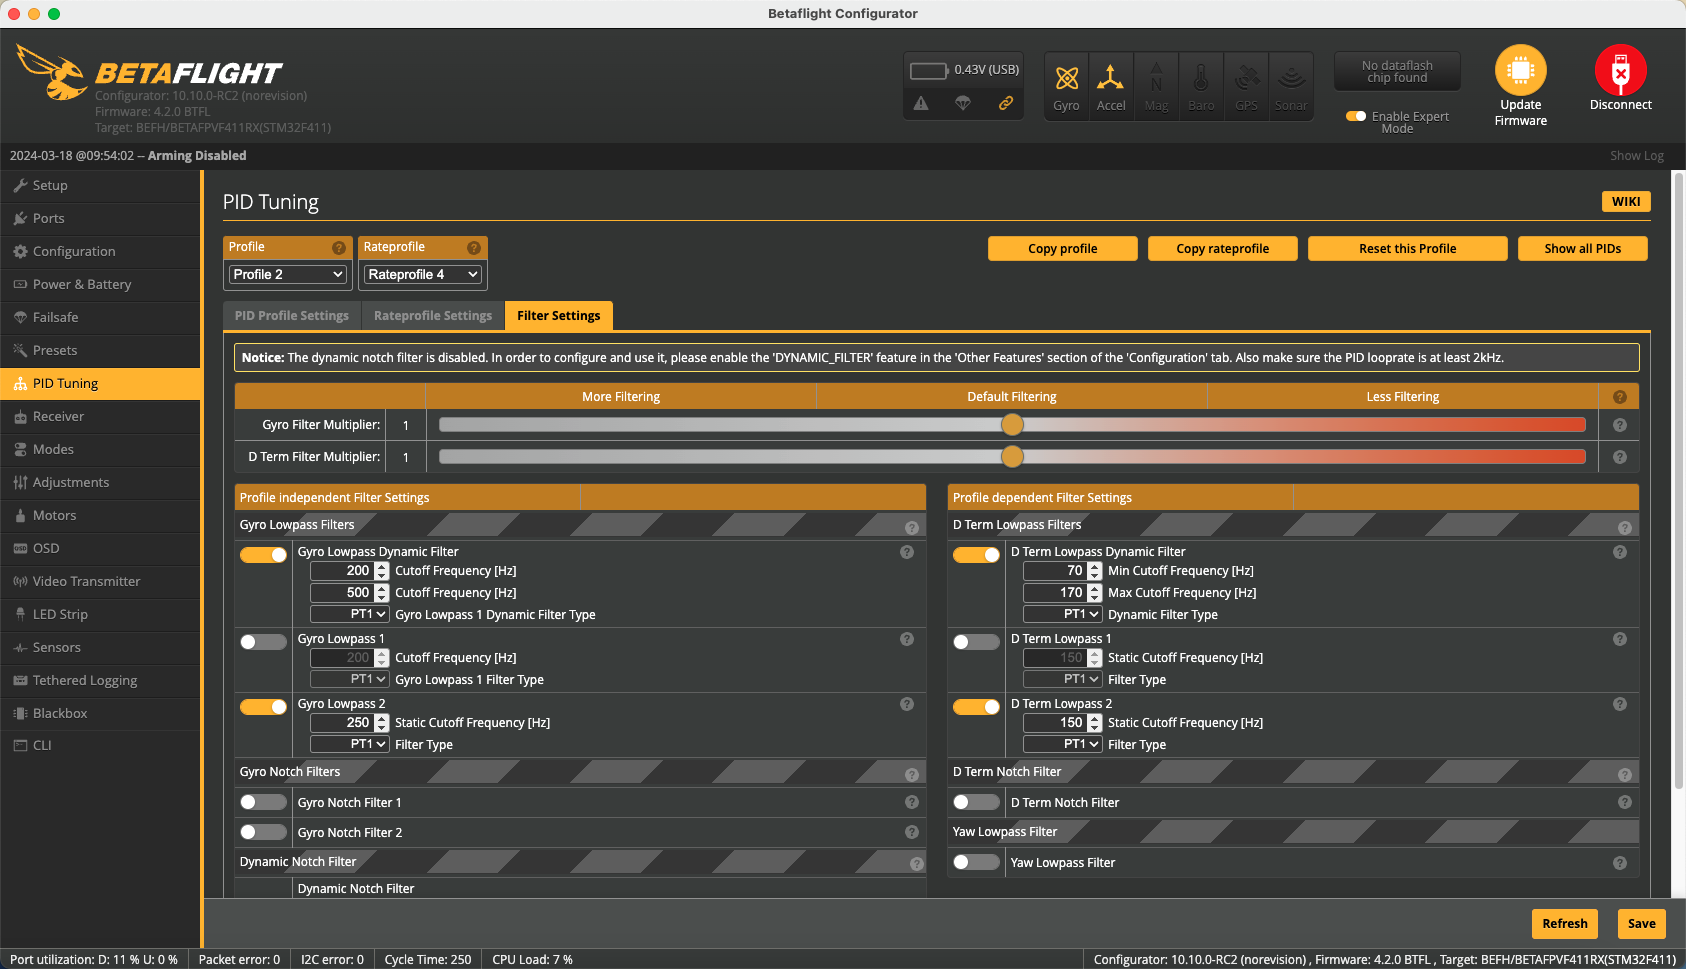
Task: Open the Blackbox sidebar tab
Action: tap(100, 714)
